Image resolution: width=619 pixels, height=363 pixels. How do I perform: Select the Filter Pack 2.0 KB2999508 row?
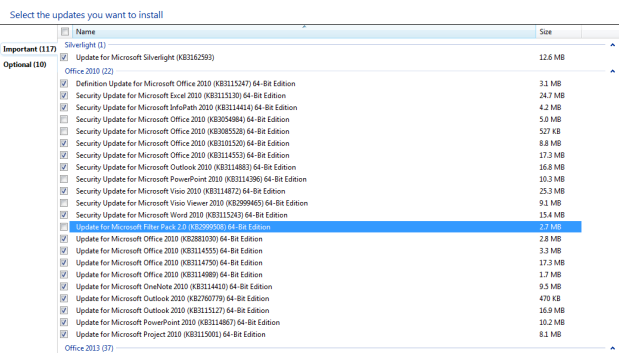(x=325, y=227)
